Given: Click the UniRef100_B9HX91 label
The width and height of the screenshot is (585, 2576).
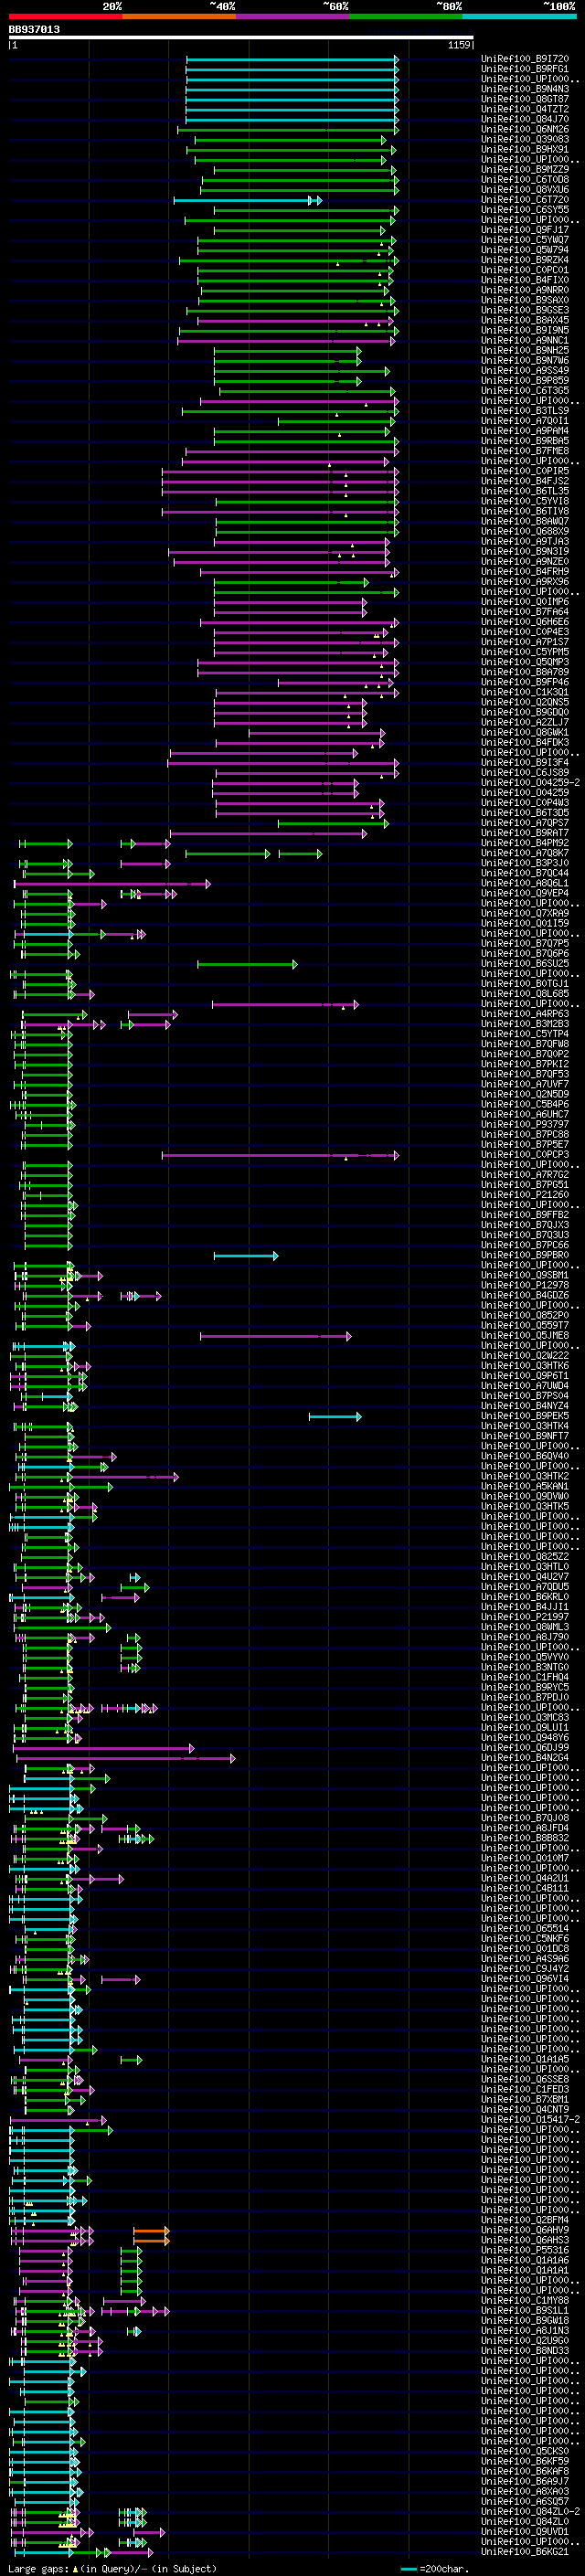Looking at the screenshot, I should tap(525, 149).
